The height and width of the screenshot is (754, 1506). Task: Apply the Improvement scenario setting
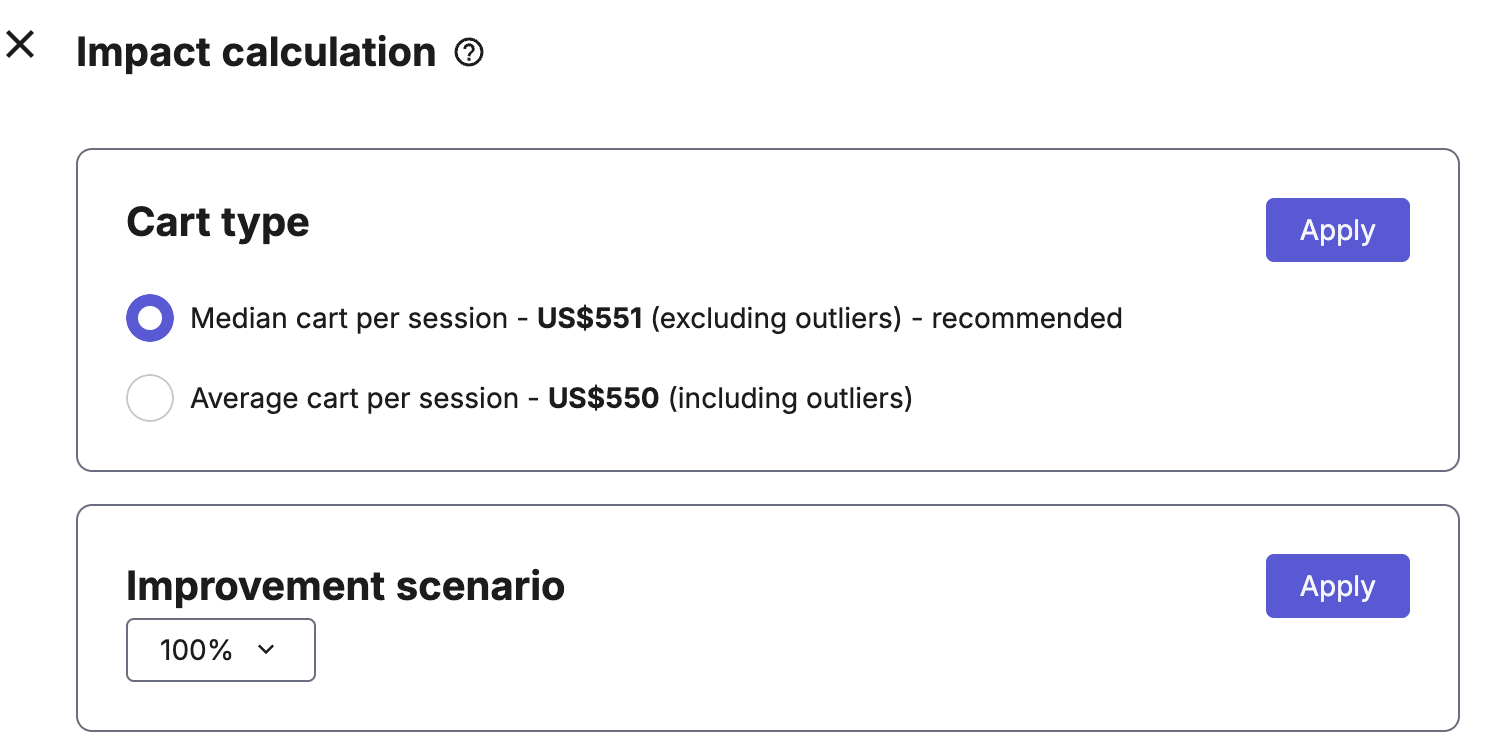[1337, 586]
